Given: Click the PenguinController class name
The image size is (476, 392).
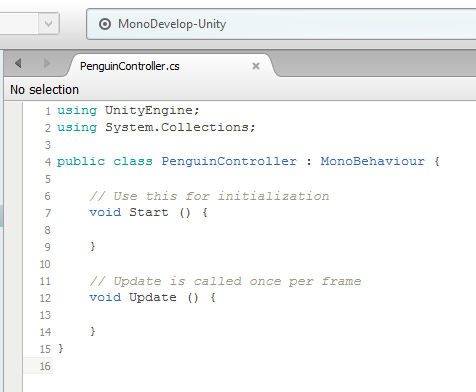Looking at the screenshot, I should (x=229, y=161).
